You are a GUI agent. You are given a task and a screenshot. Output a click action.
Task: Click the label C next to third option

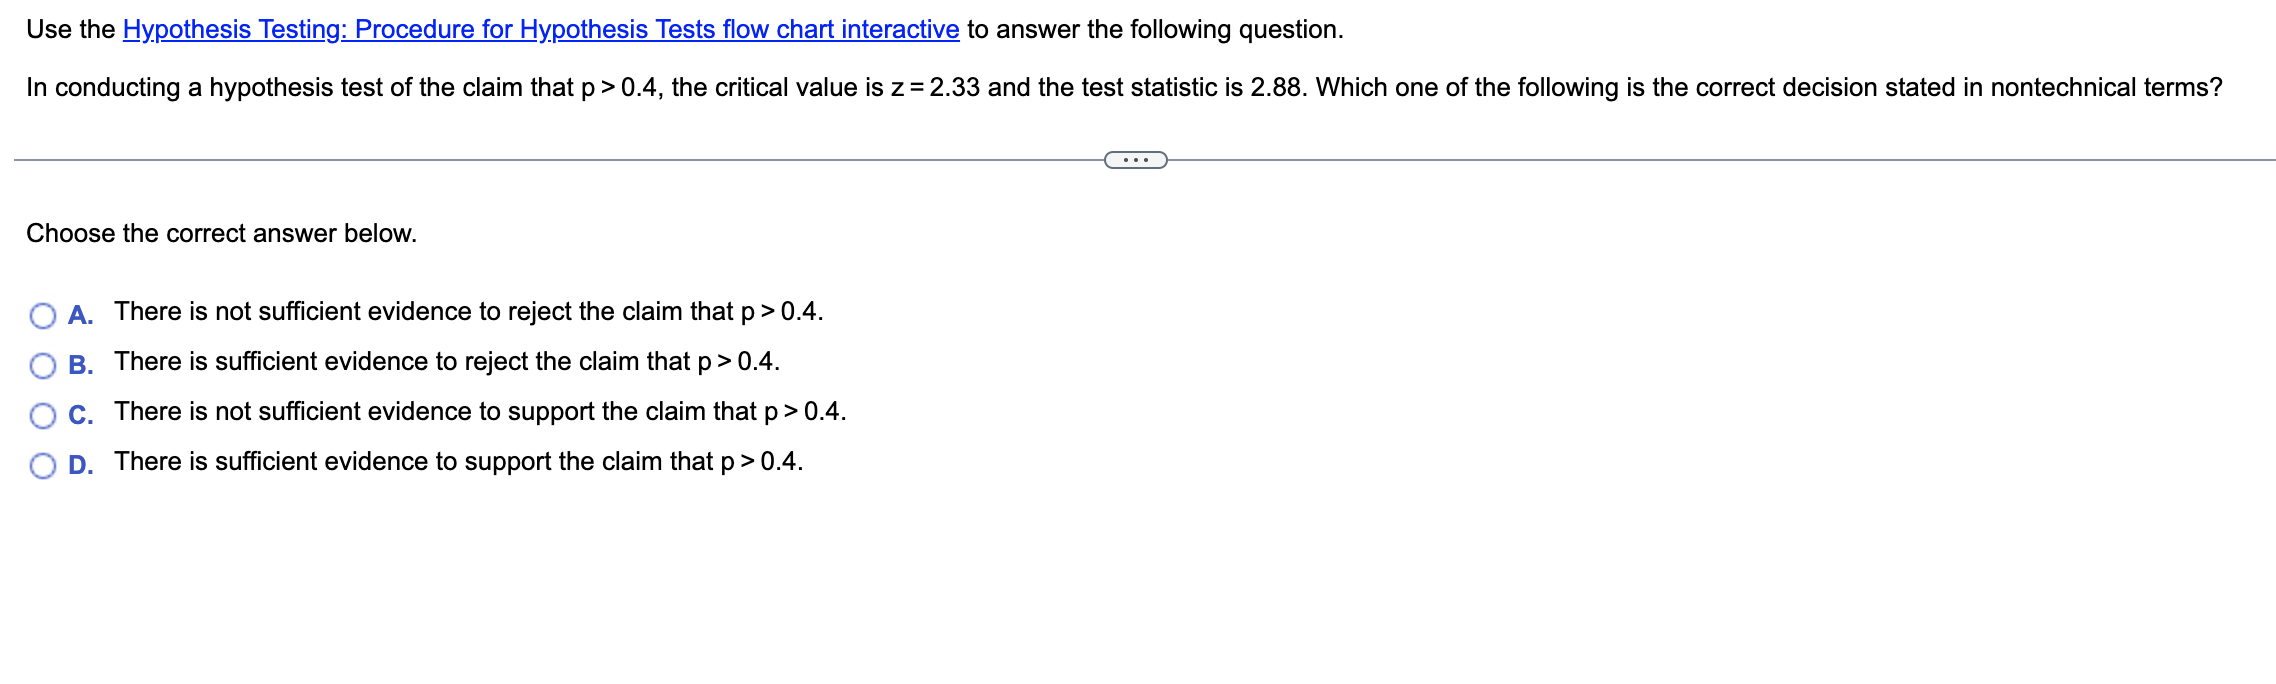(x=78, y=414)
